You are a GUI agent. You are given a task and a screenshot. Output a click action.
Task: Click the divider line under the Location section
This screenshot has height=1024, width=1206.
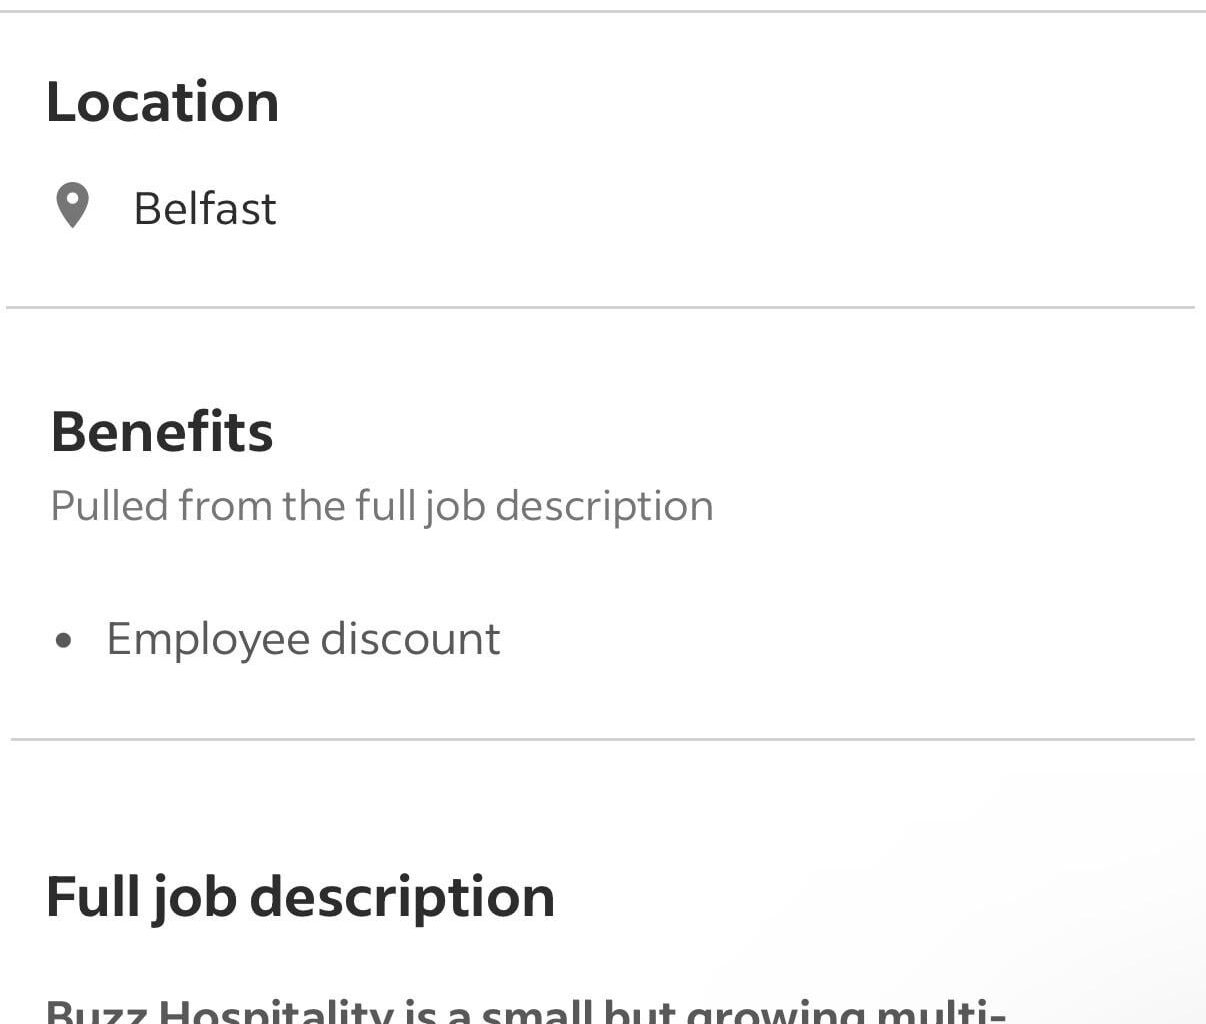tap(600, 307)
